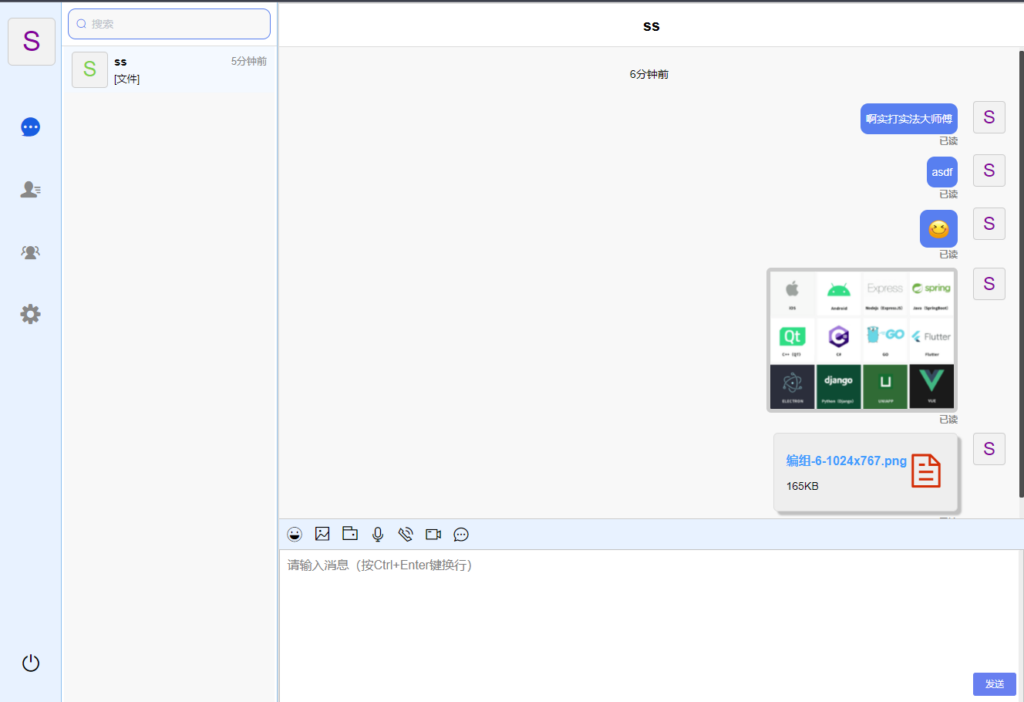Click the 啊实打实法大师傅 message bubble
The width and height of the screenshot is (1024, 702).
tap(908, 119)
